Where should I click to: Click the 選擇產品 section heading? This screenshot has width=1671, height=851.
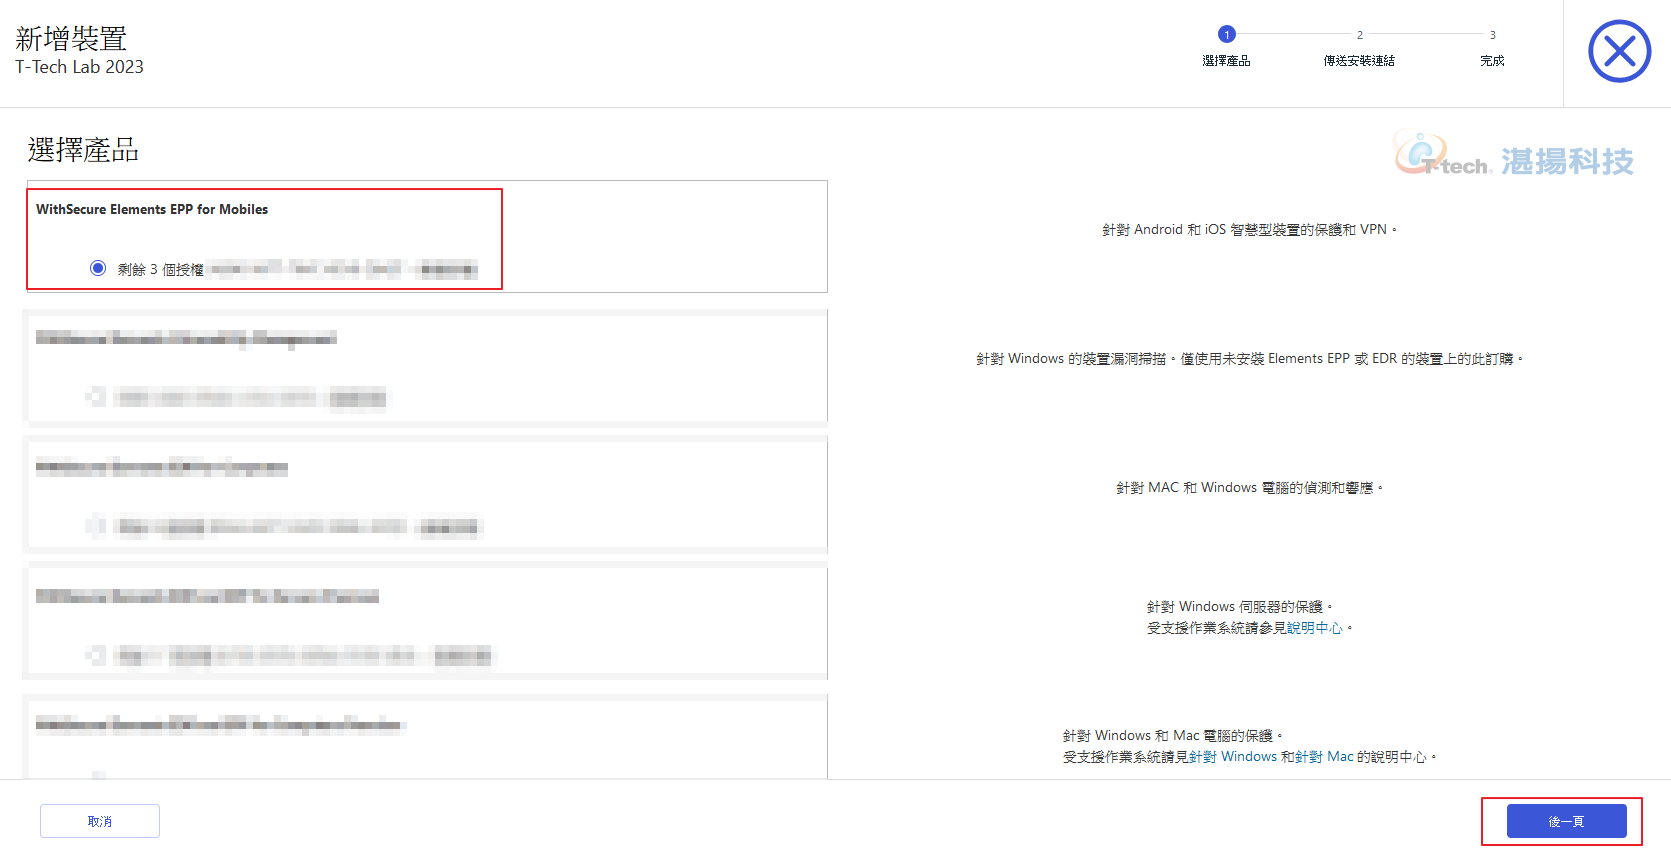[83, 150]
